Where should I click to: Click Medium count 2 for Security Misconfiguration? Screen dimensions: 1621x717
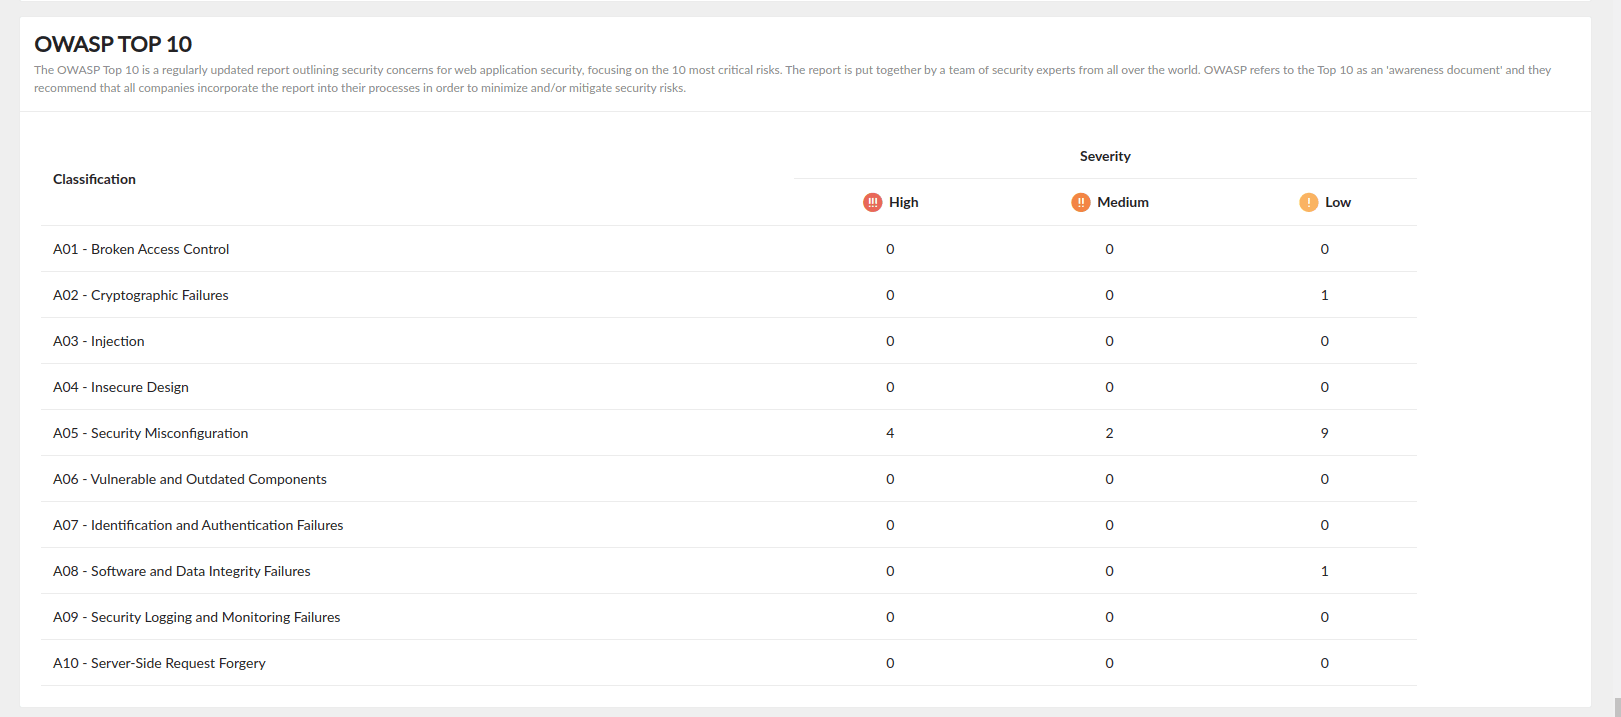(1109, 433)
